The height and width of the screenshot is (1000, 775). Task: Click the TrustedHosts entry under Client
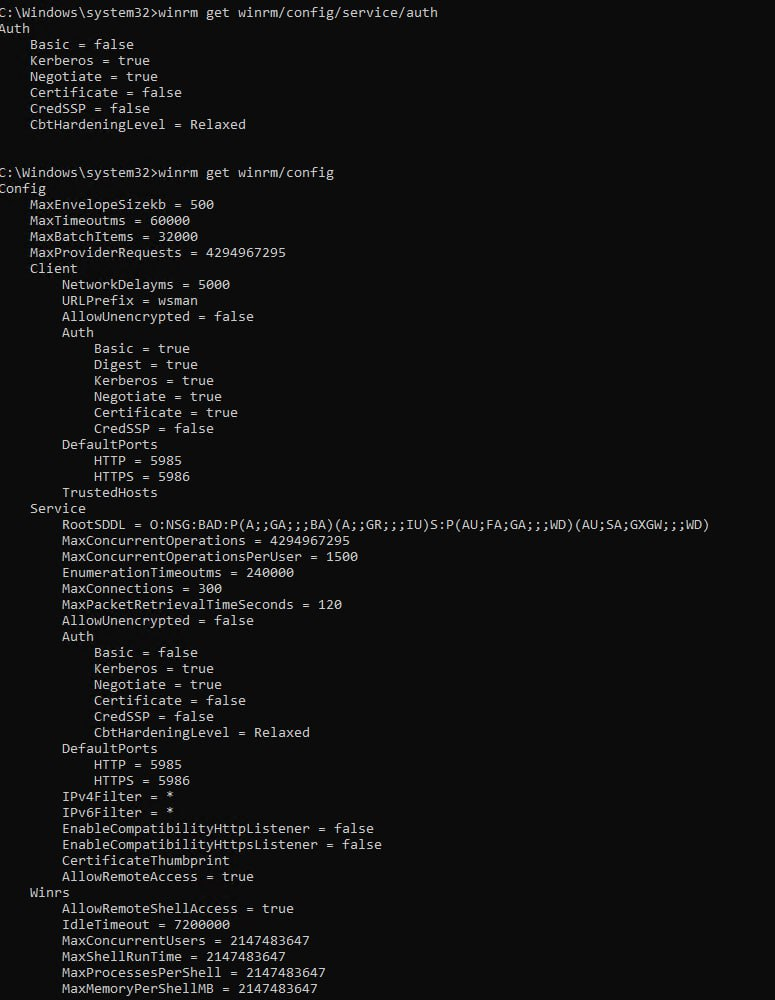tap(110, 492)
